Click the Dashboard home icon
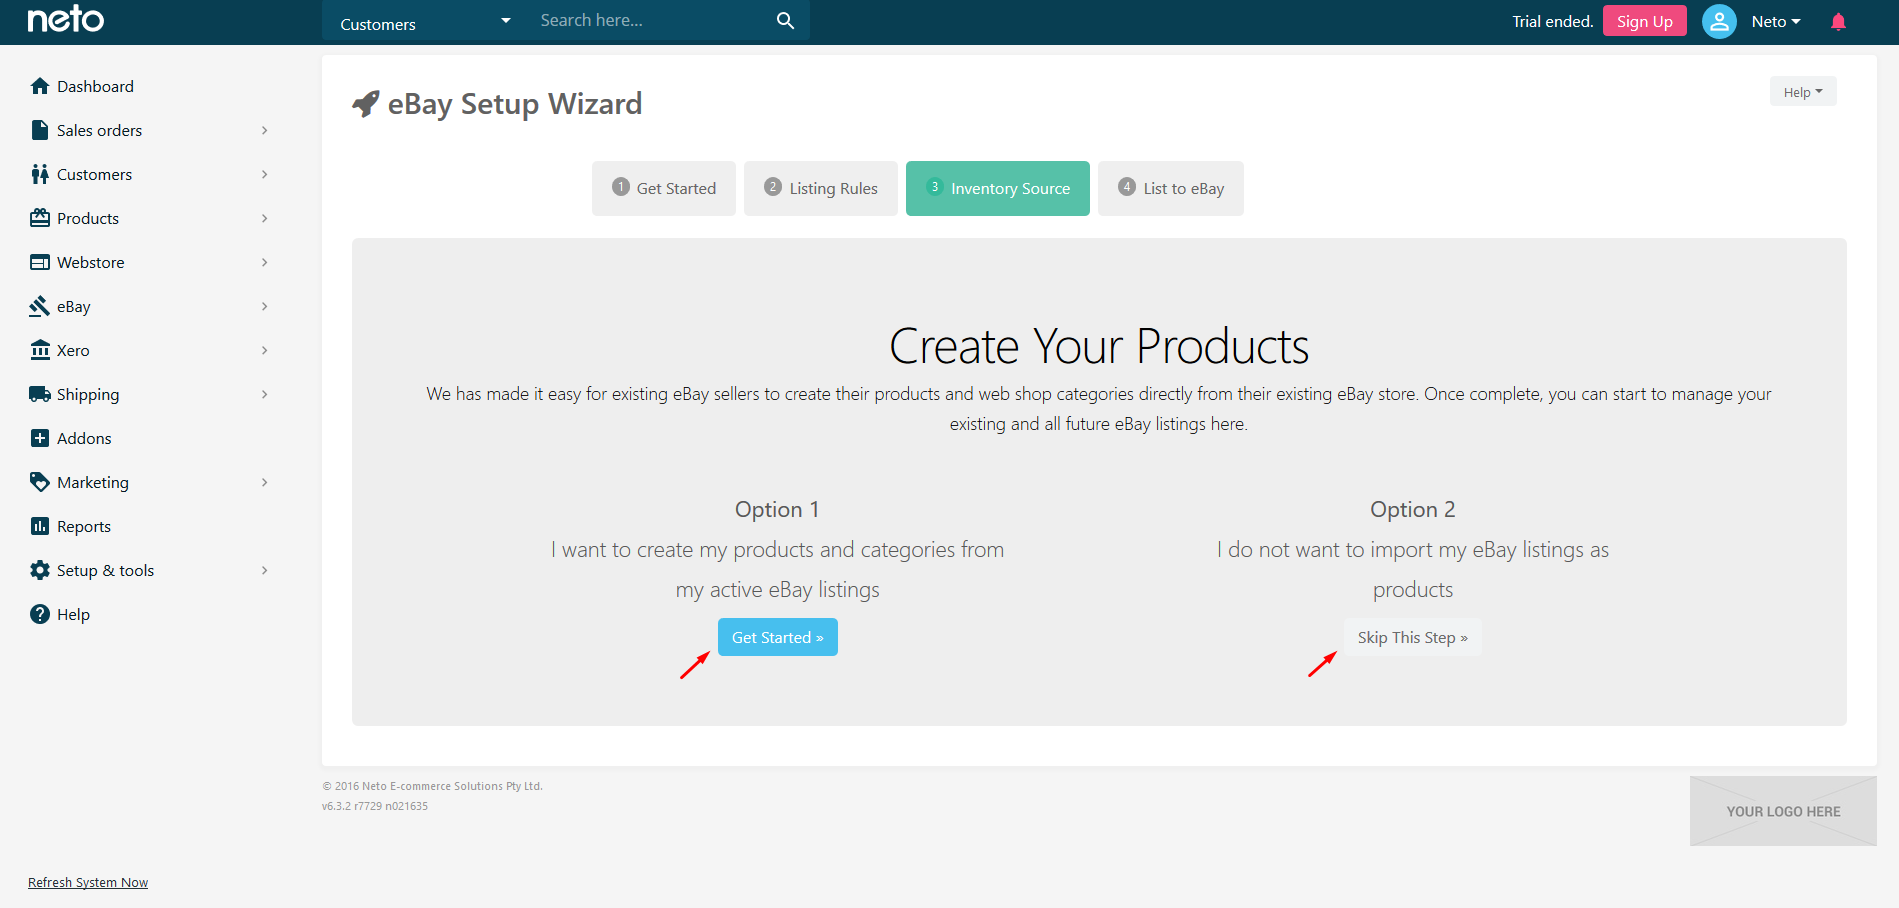 coord(40,86)
